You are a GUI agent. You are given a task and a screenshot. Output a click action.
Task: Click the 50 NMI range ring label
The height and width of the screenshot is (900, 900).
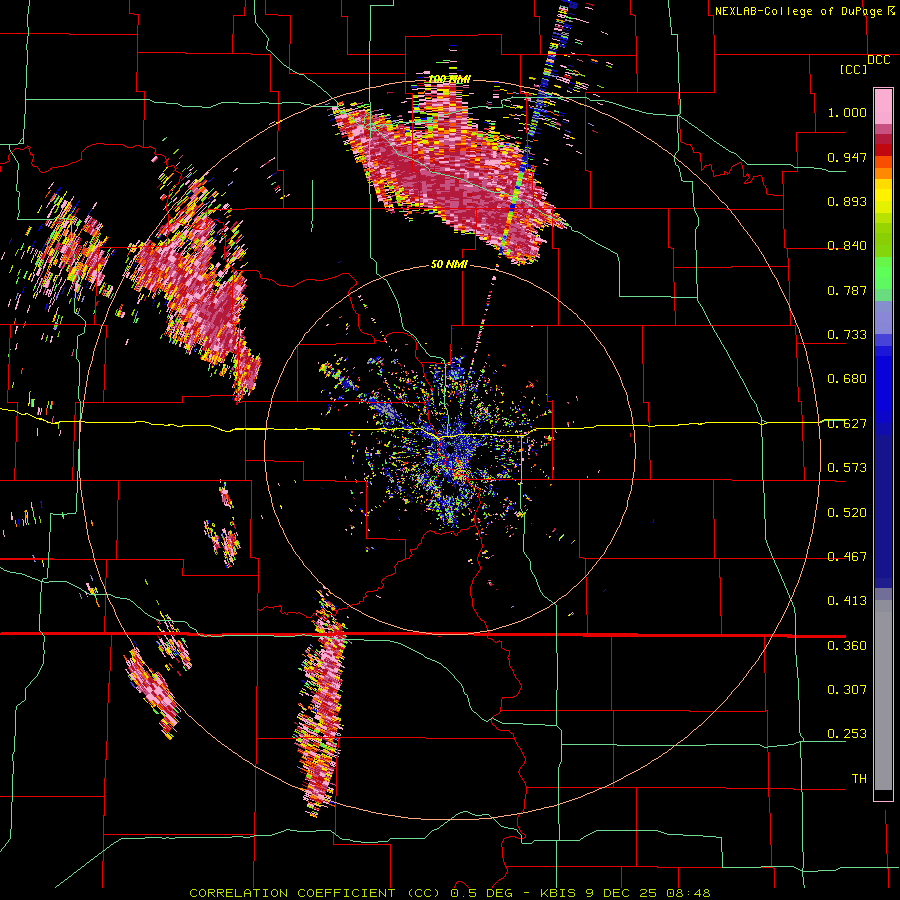tap(449, 265)
